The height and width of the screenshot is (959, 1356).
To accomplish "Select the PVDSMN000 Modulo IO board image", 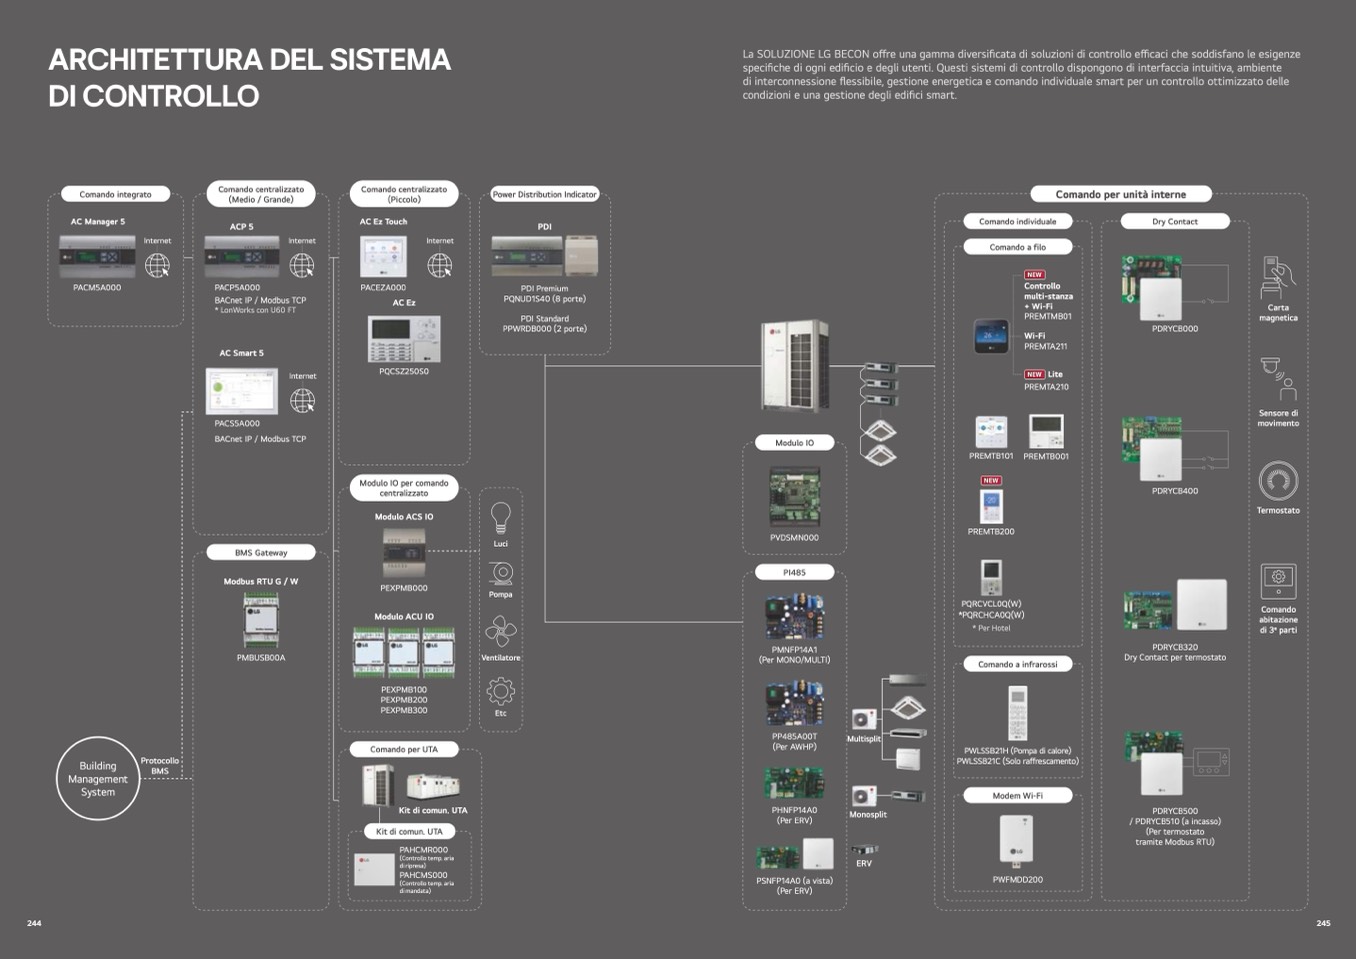I will click(x=794, y=496).
